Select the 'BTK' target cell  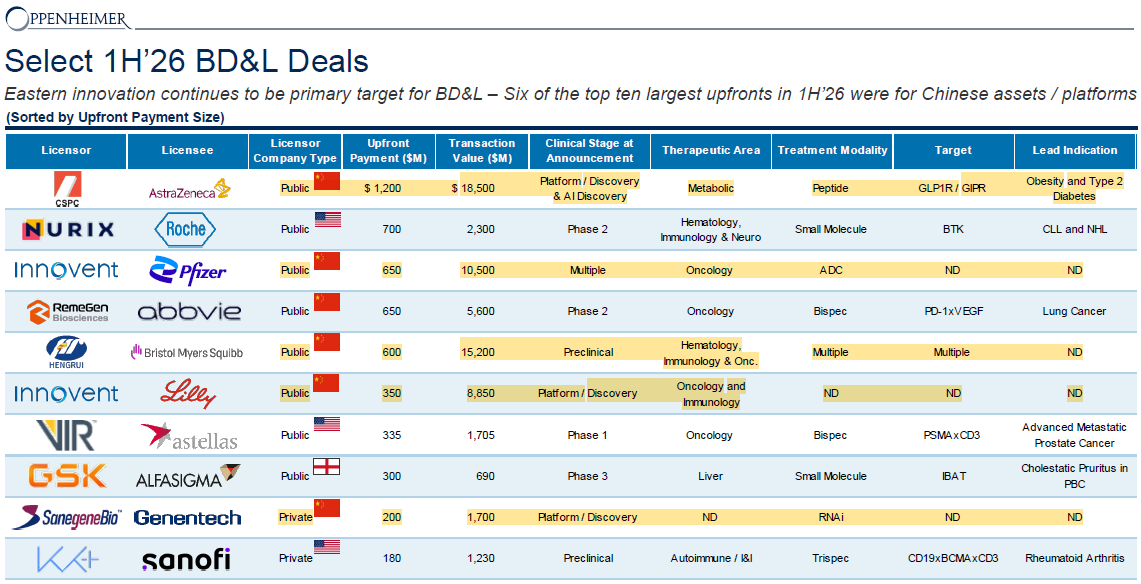tap(953, 229)
